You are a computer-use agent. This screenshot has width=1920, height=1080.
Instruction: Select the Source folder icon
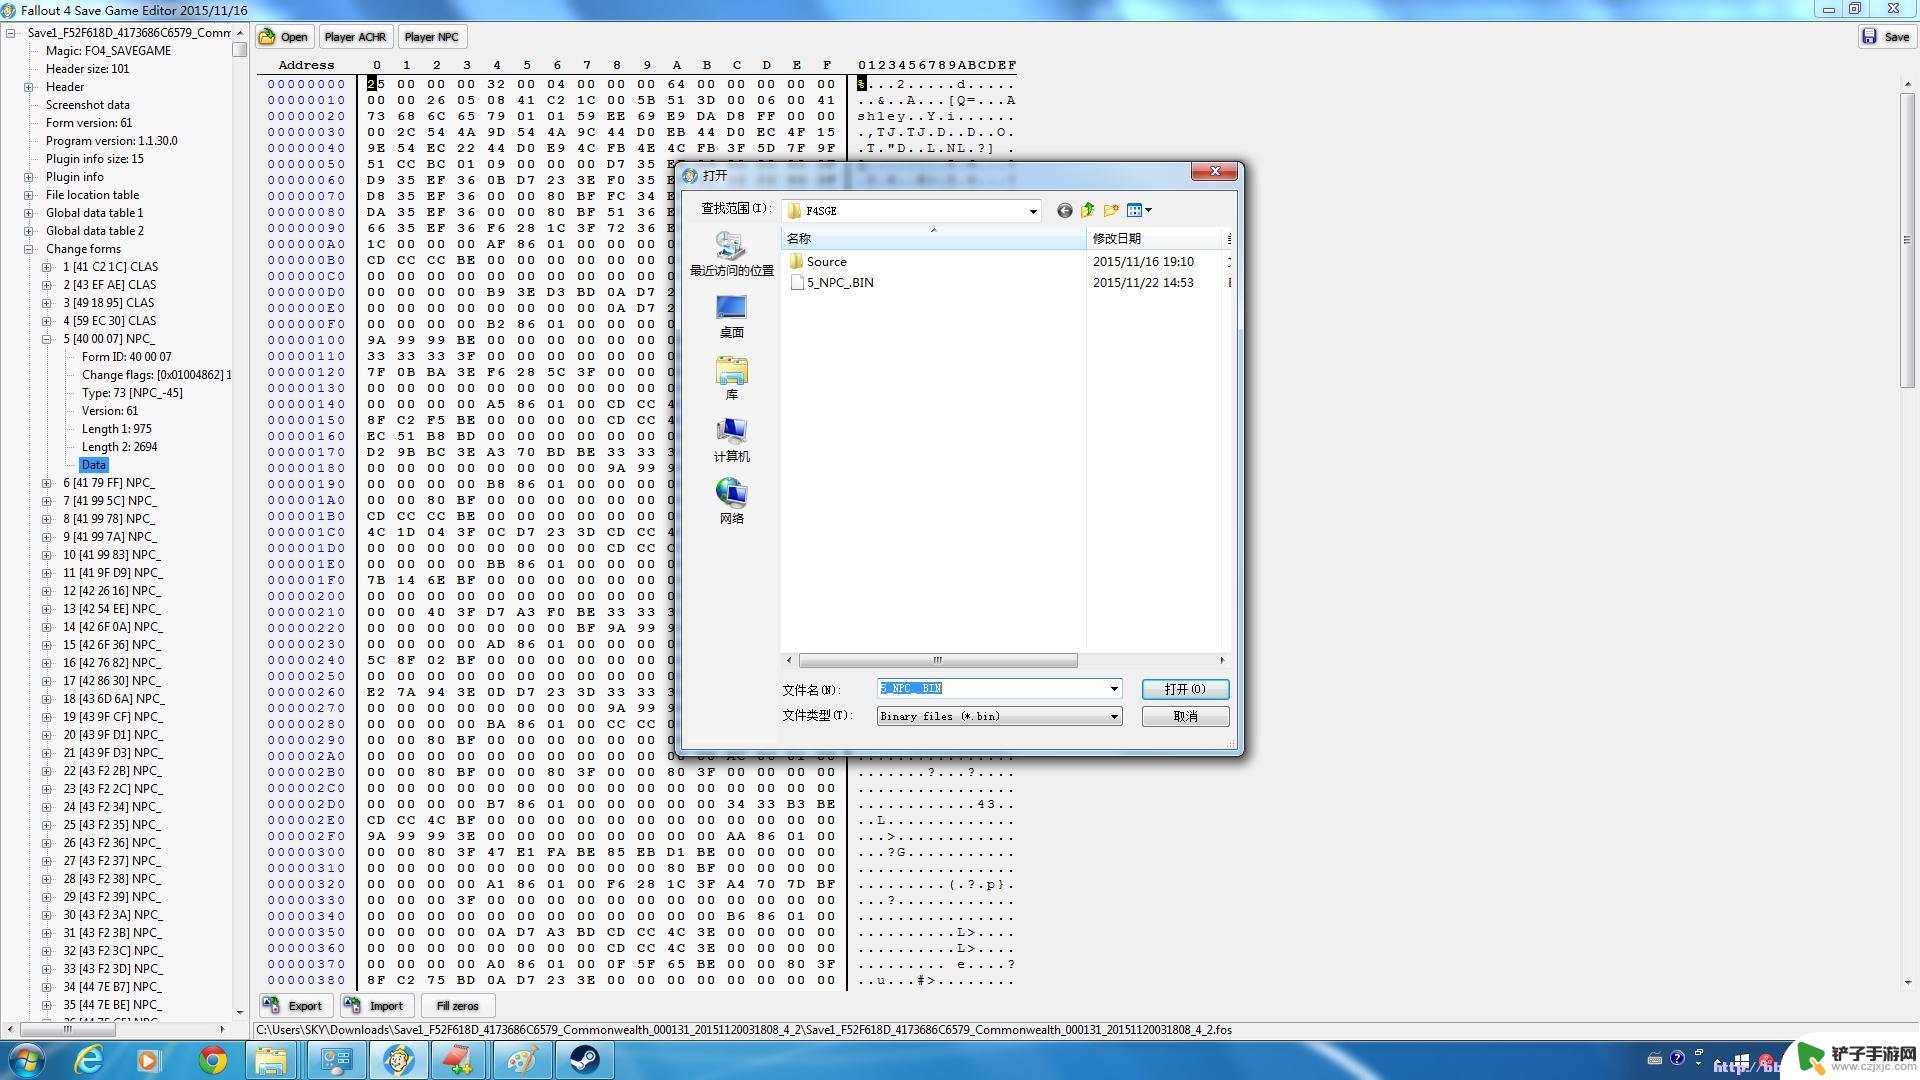tap(796, 261)
